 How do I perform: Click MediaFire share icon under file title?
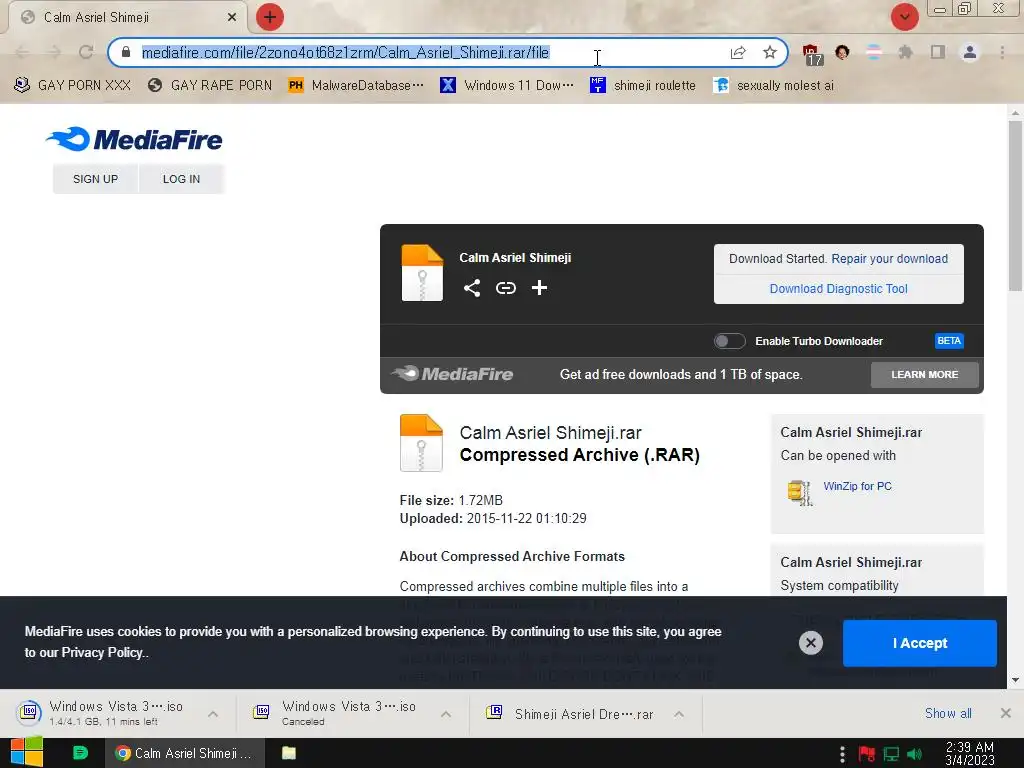[x=472, y=288]
